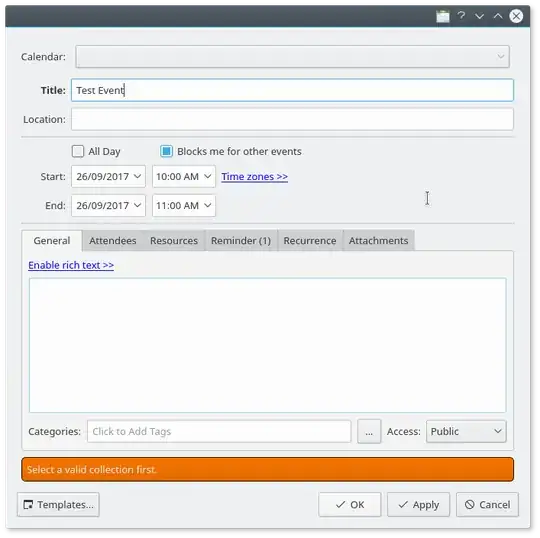Open the Recurrence tab
The height and width of the screenshot is (538, 540).
310,240
